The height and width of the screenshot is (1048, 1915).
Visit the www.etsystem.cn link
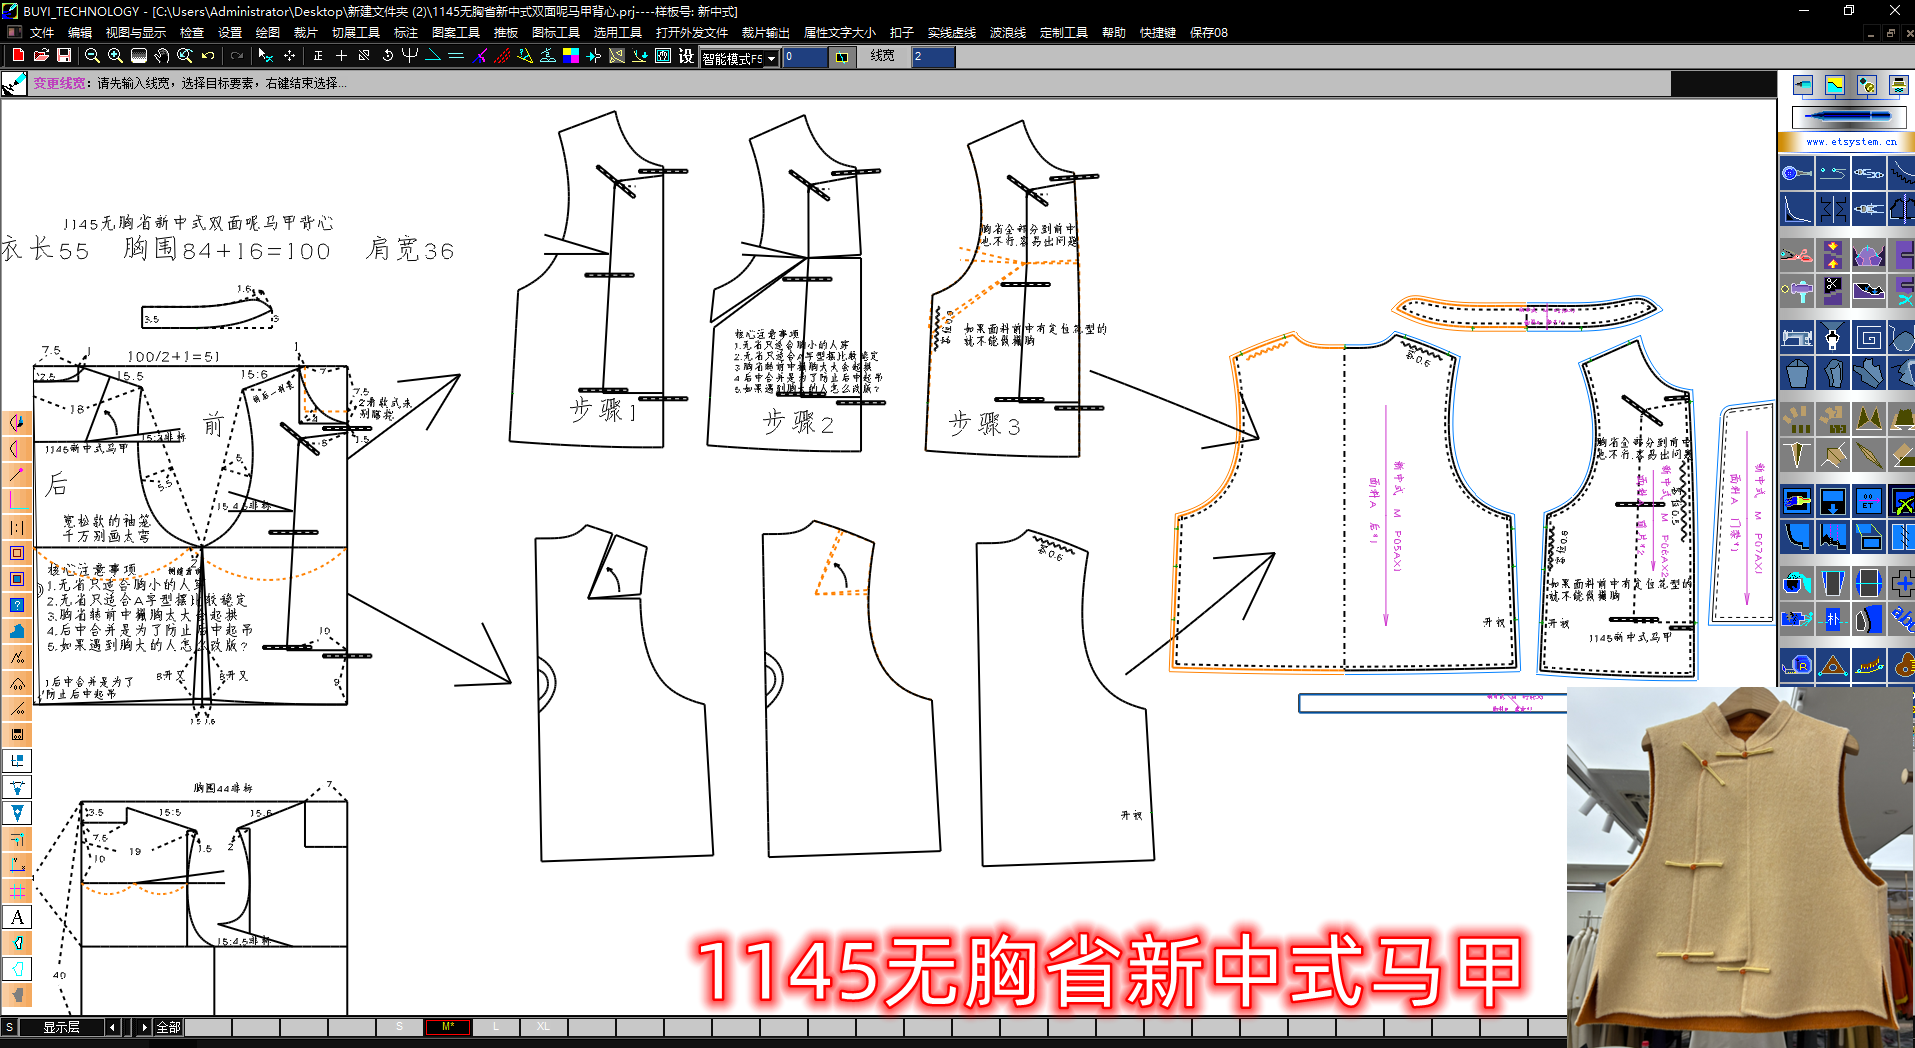[x=1851, y=141]
